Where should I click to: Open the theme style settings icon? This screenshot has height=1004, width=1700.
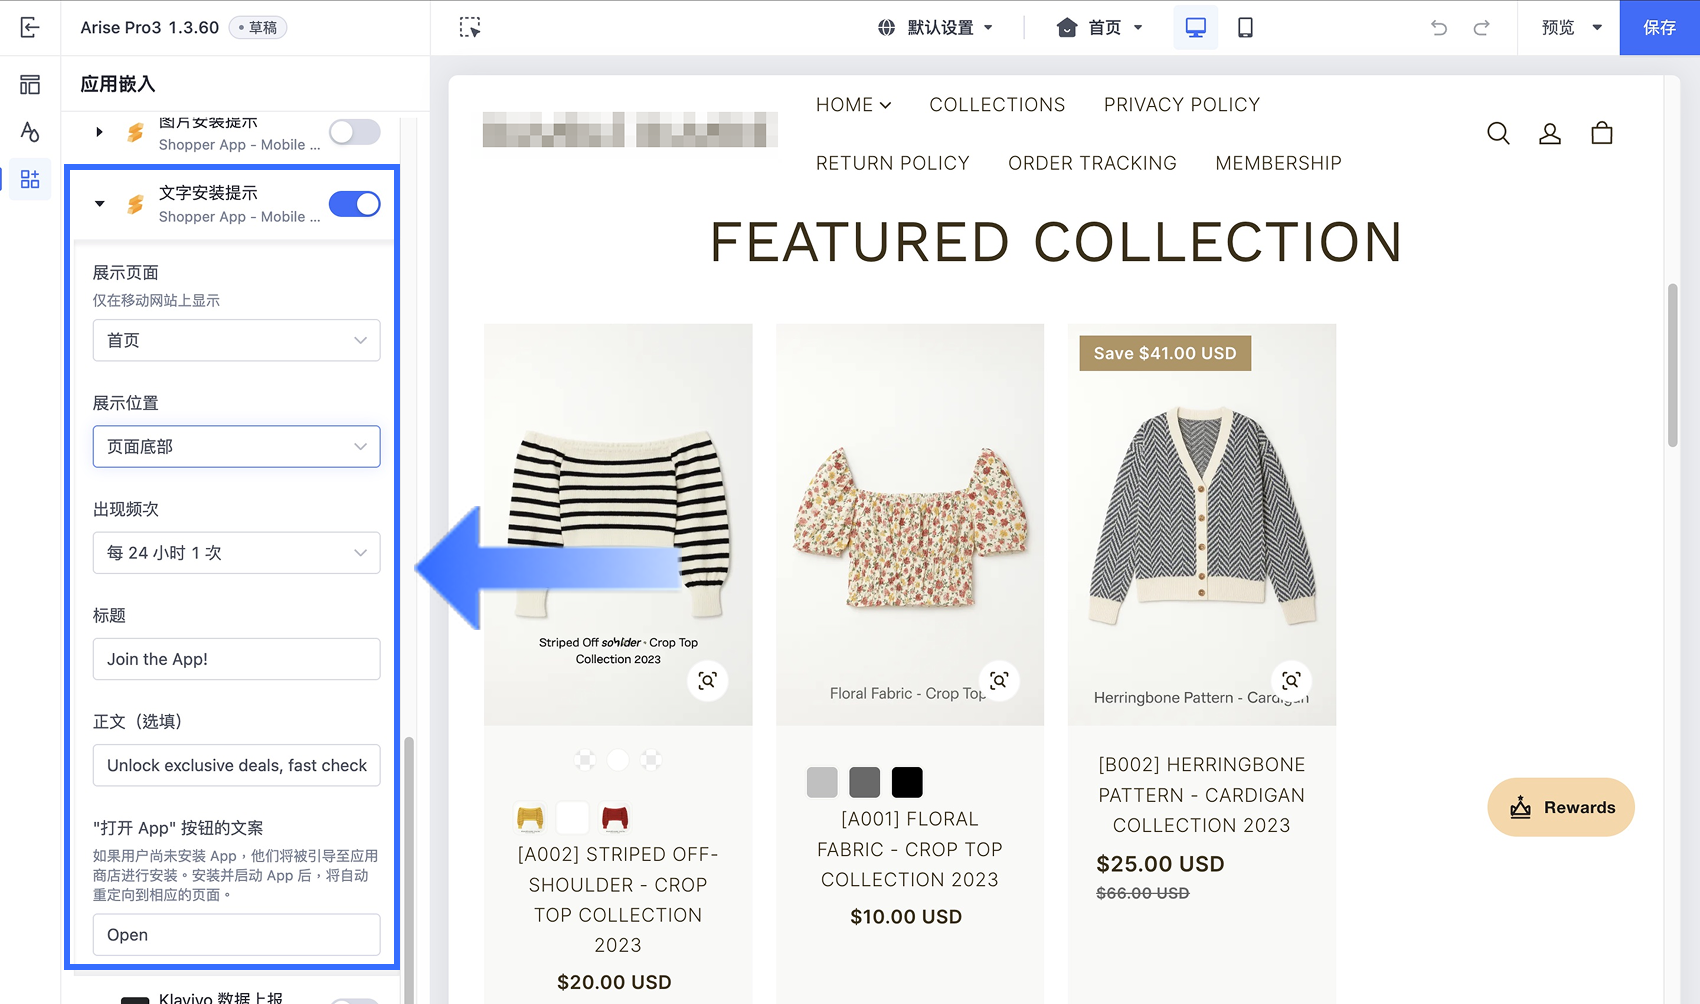click(30, 132)
